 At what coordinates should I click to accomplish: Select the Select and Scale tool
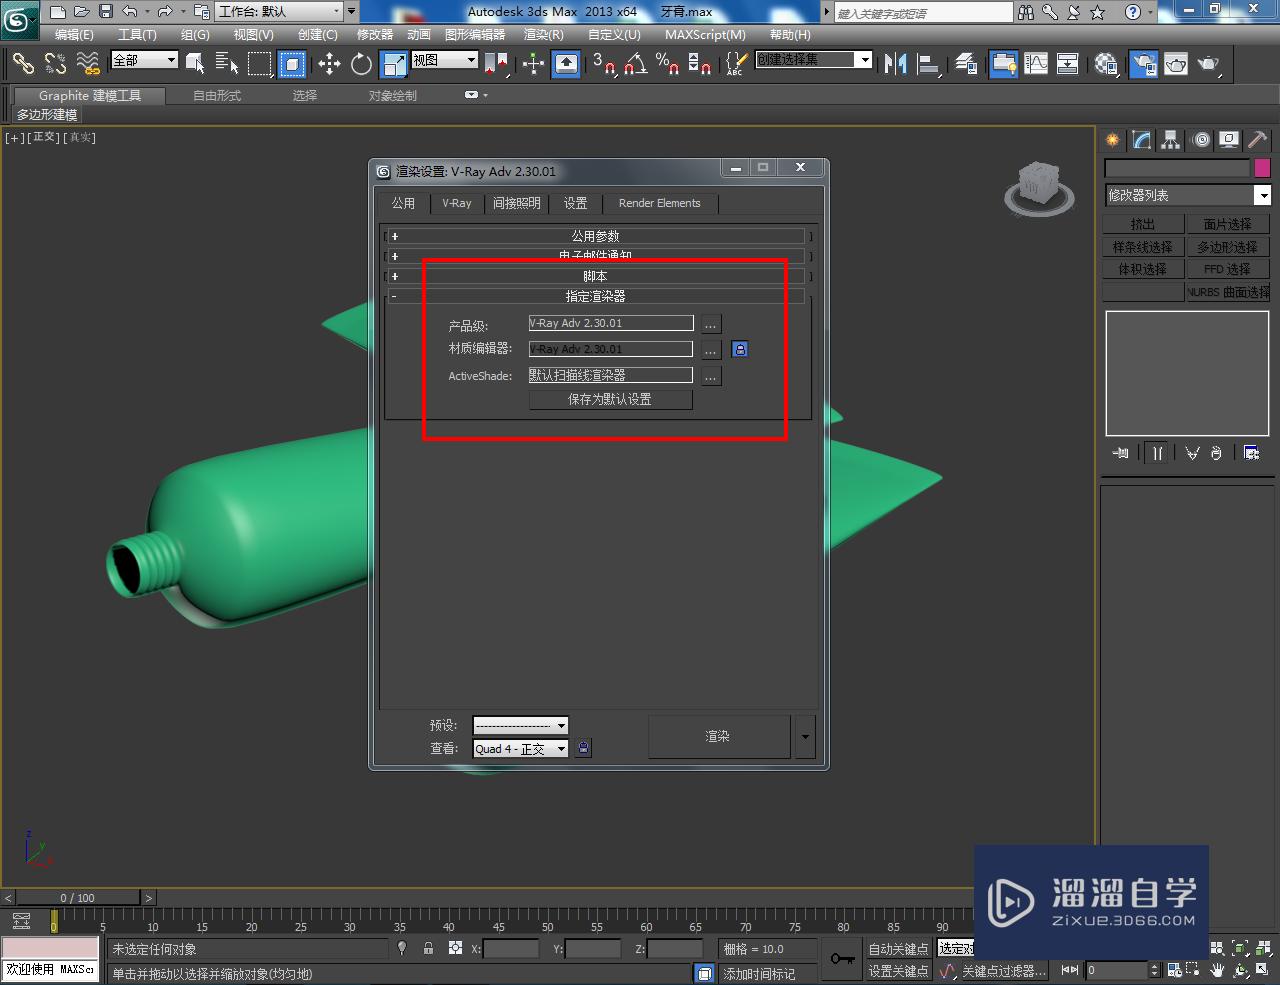point(394,64)
